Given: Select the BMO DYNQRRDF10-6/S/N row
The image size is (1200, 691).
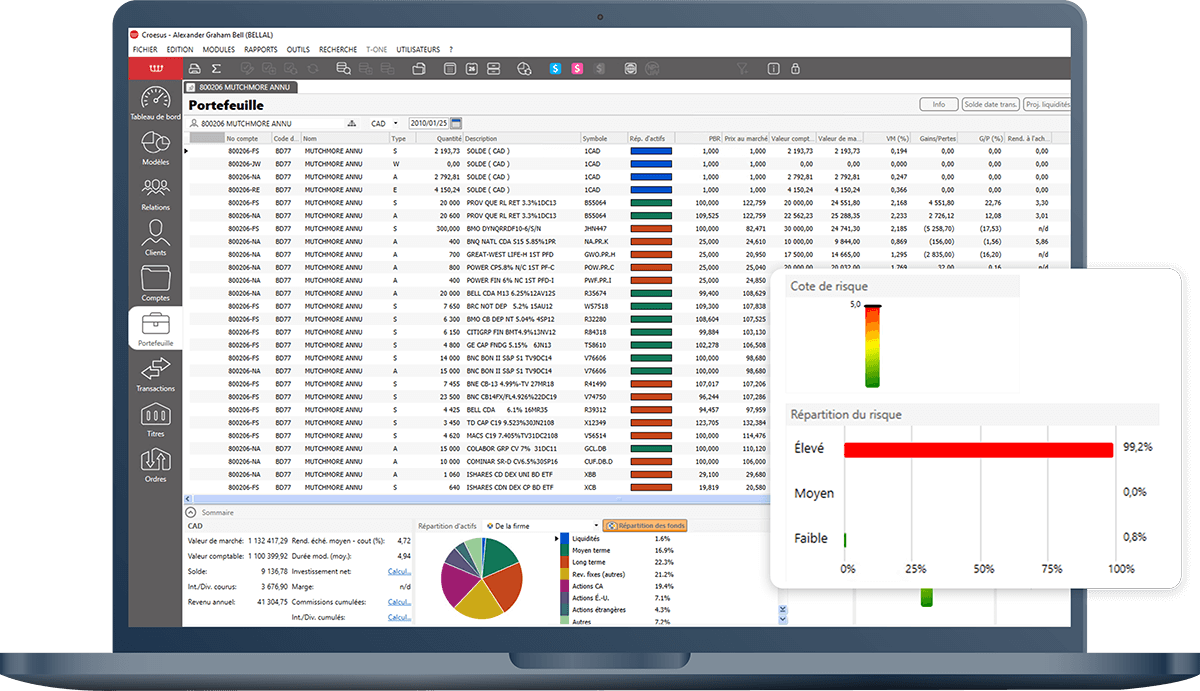Looking at the screenshot, I should pyautogui.click(x=627, y=228).
